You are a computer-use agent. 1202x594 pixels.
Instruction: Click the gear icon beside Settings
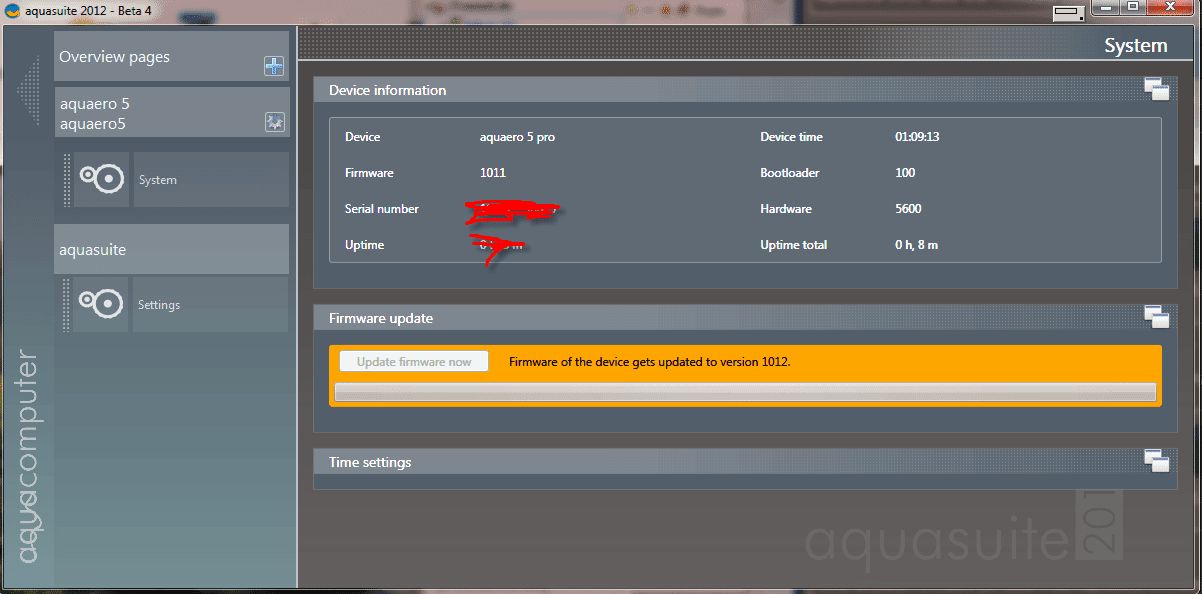pos(101,304)
